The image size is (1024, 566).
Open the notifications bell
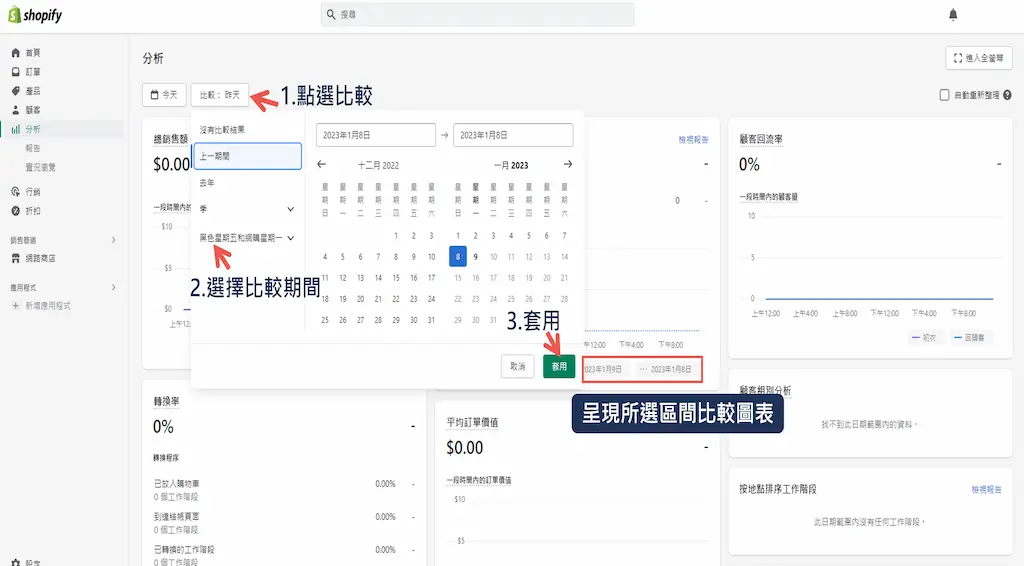click(953, 14)
